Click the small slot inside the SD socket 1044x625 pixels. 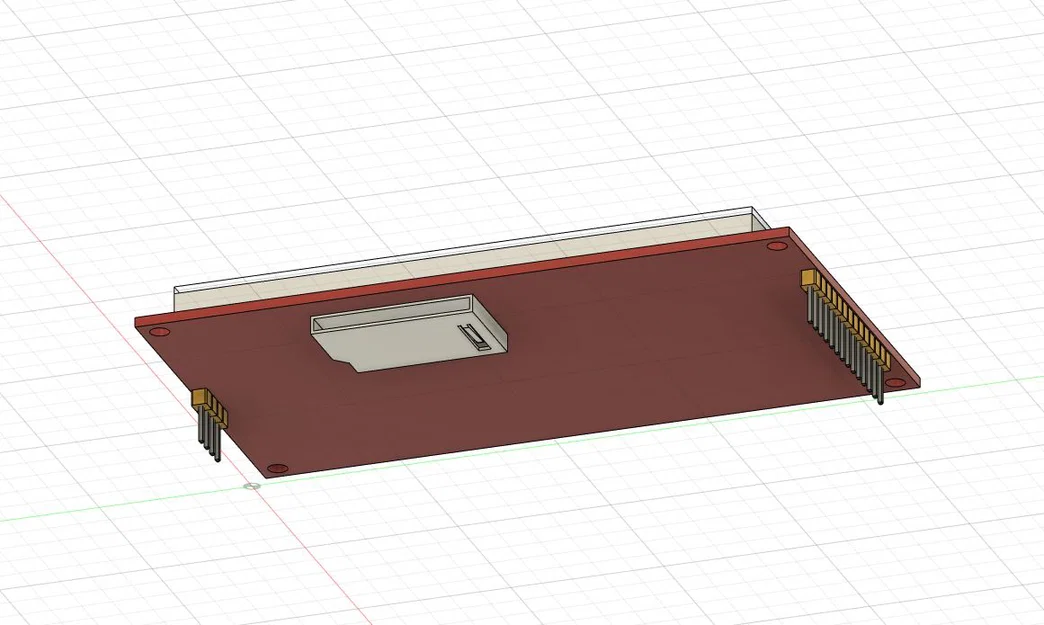coord(473,336)
